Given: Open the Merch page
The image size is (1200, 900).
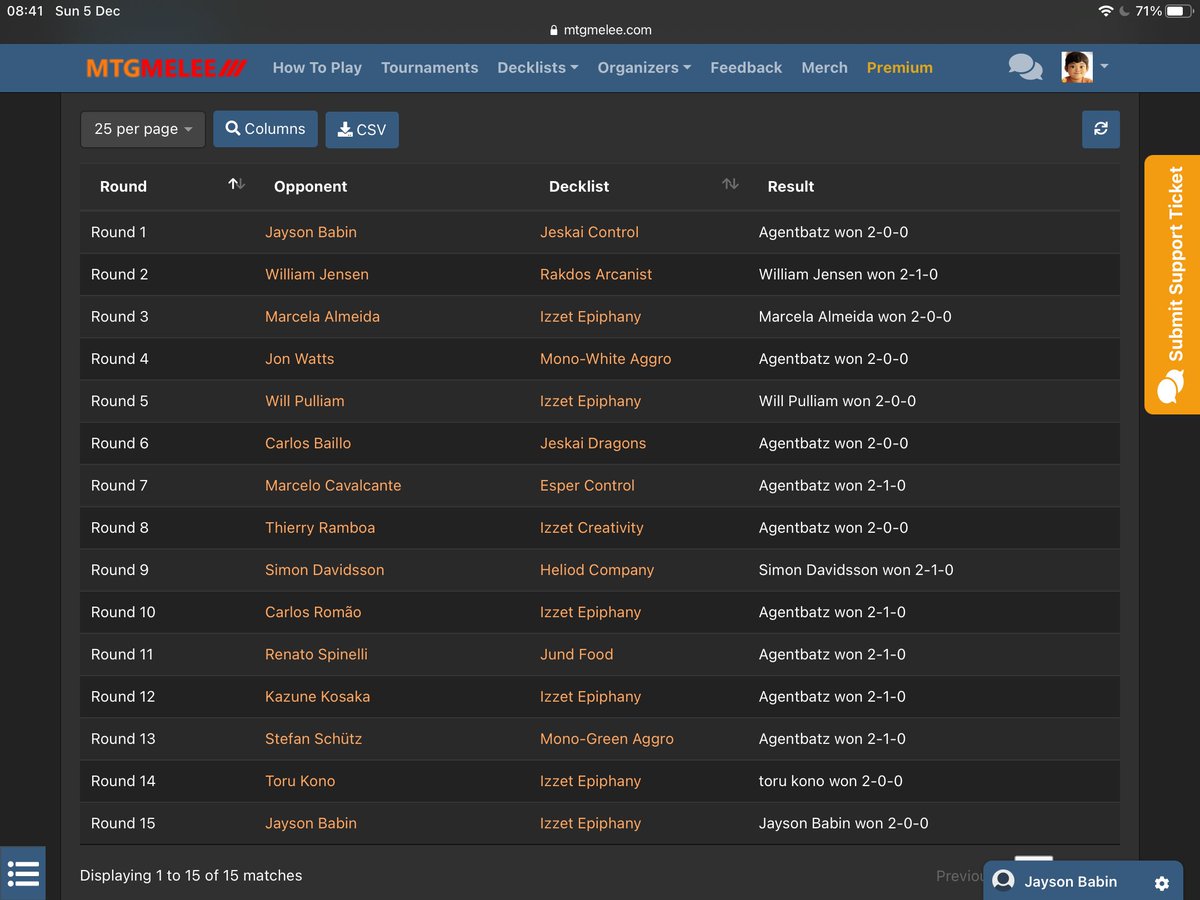Looking at the screenshot, I should tap(824, 68).
